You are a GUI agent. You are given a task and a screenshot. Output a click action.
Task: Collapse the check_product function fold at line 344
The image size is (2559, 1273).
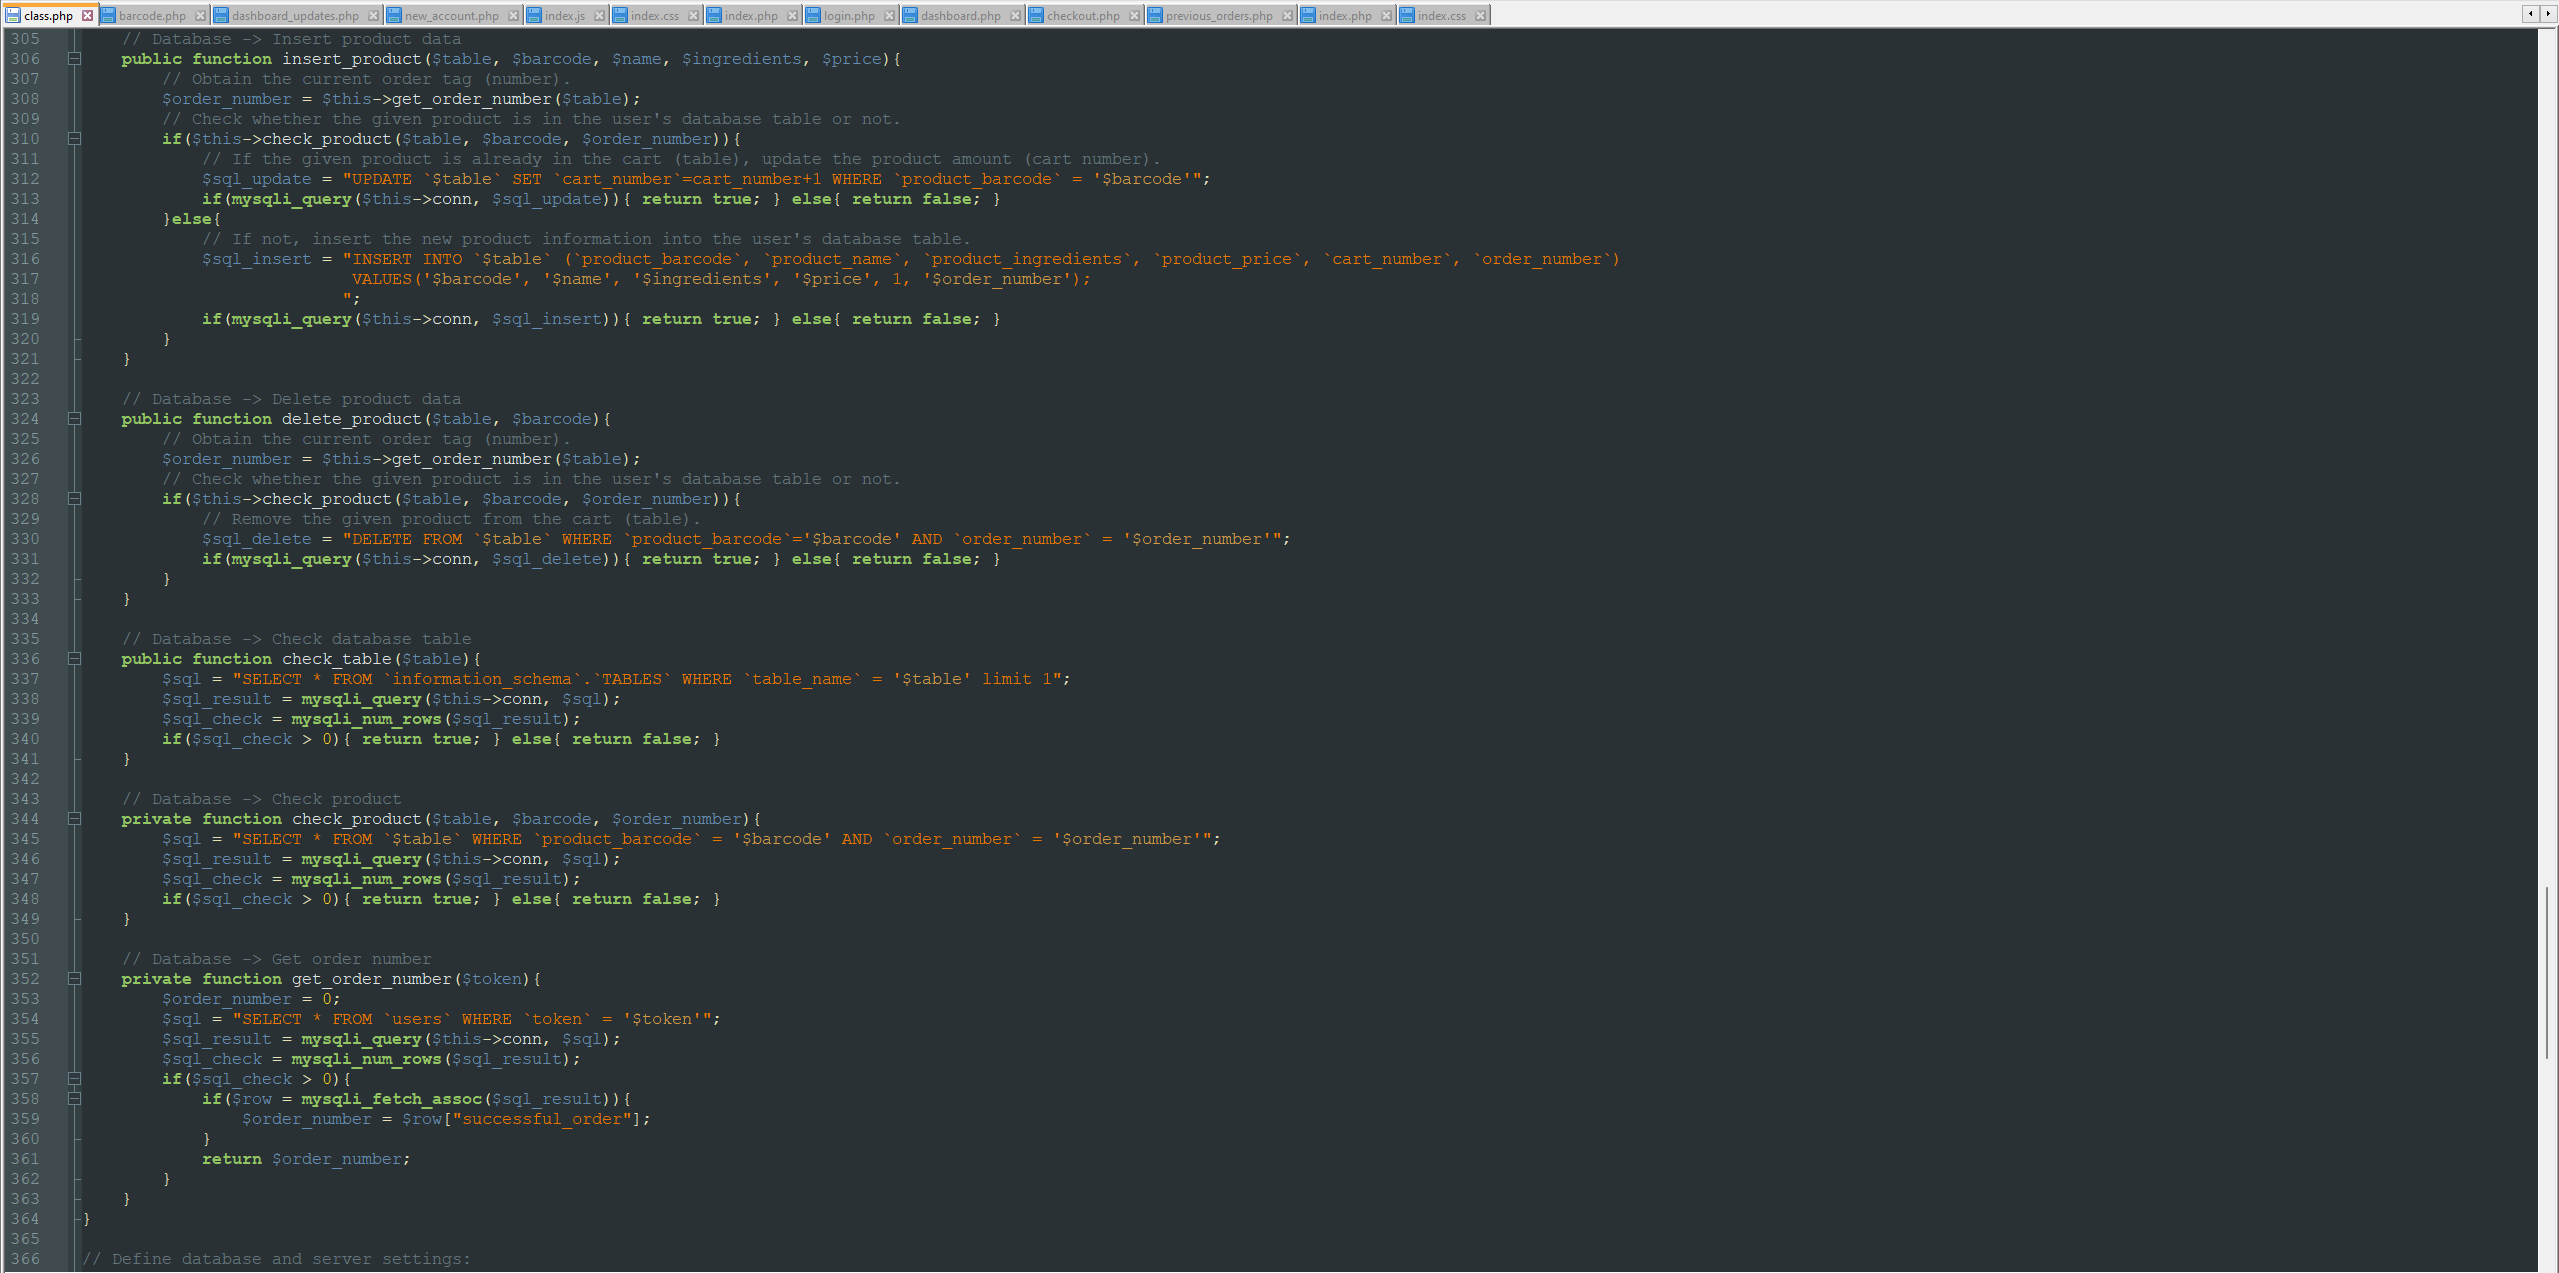pyautogui.click(x=75, y=819)
